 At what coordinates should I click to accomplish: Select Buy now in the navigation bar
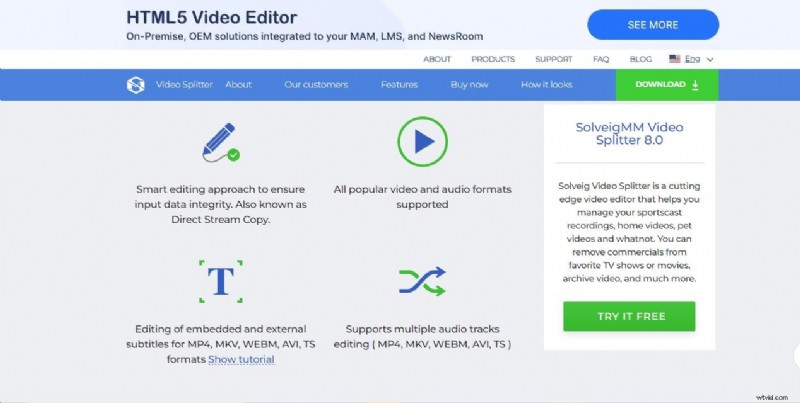tap(469, 85)
